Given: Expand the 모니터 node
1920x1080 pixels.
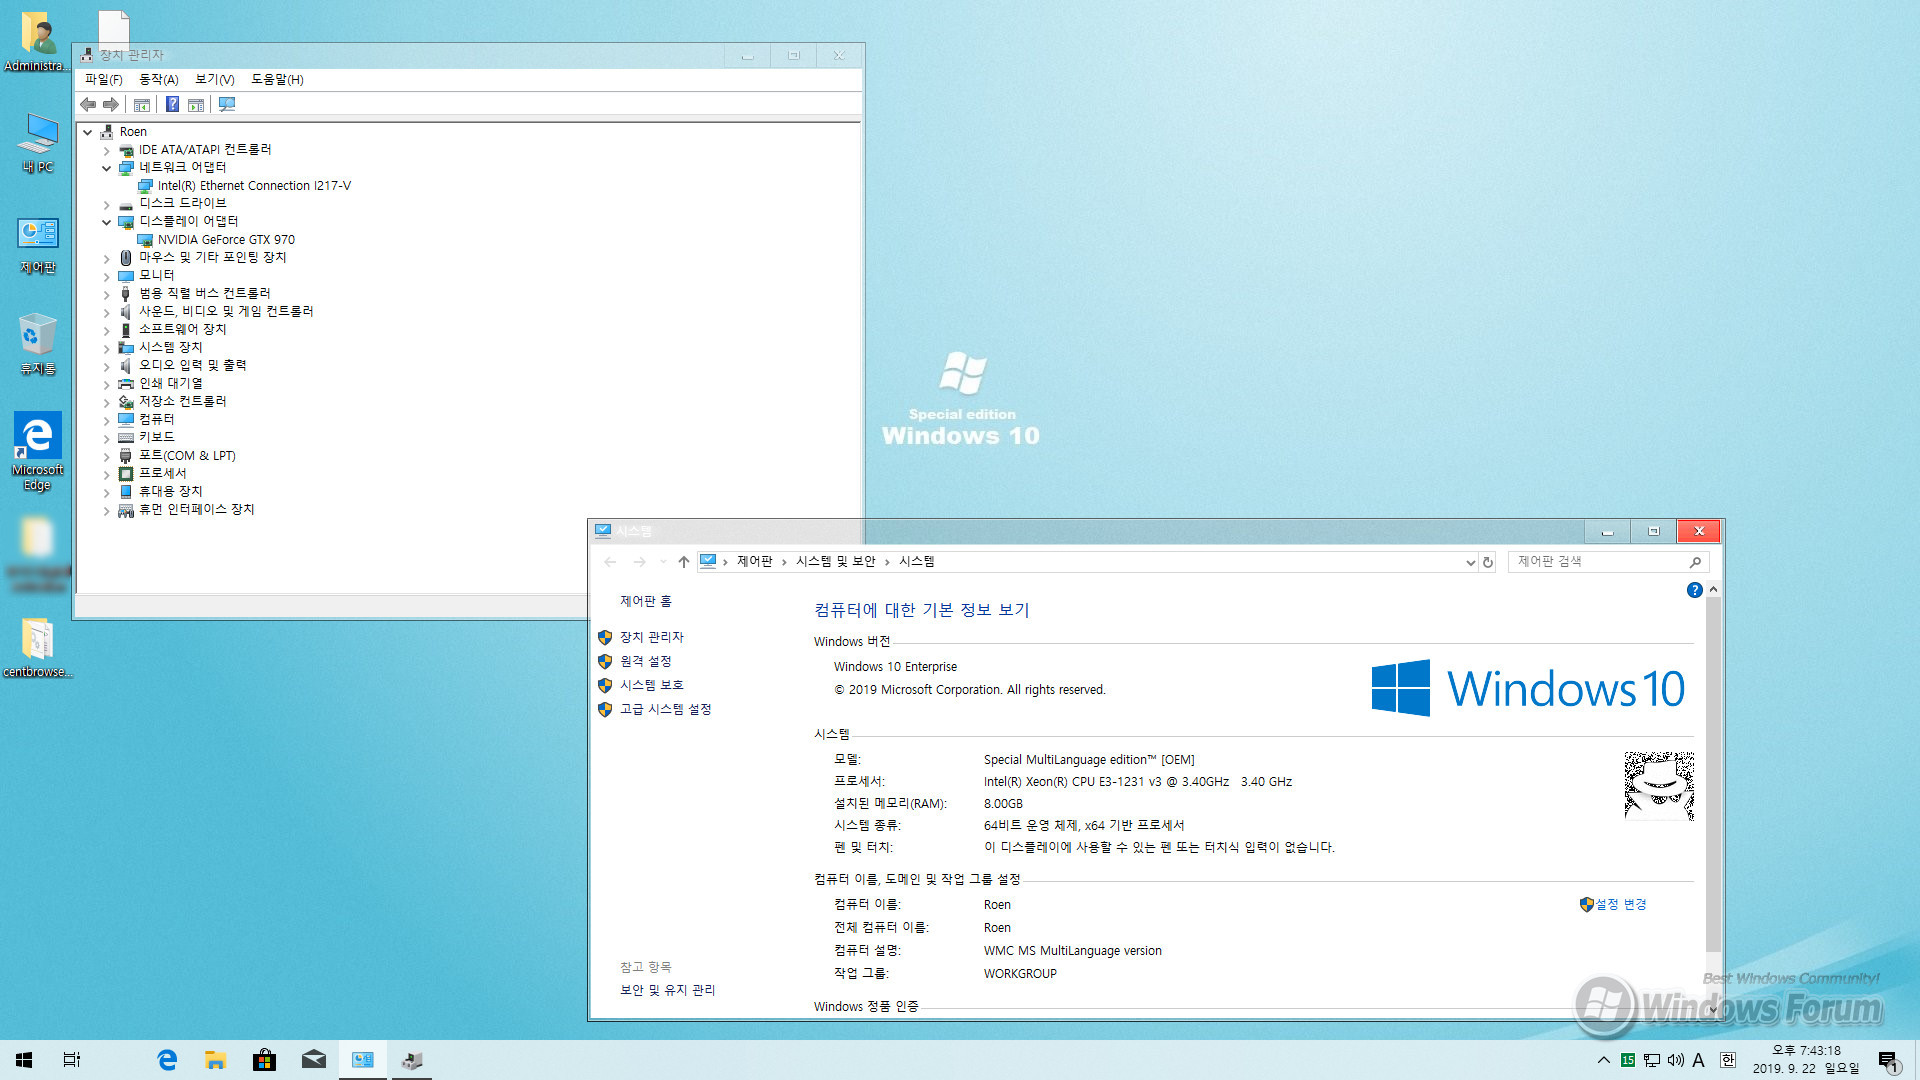Looking at the screenshot, I should click(107, 276).
